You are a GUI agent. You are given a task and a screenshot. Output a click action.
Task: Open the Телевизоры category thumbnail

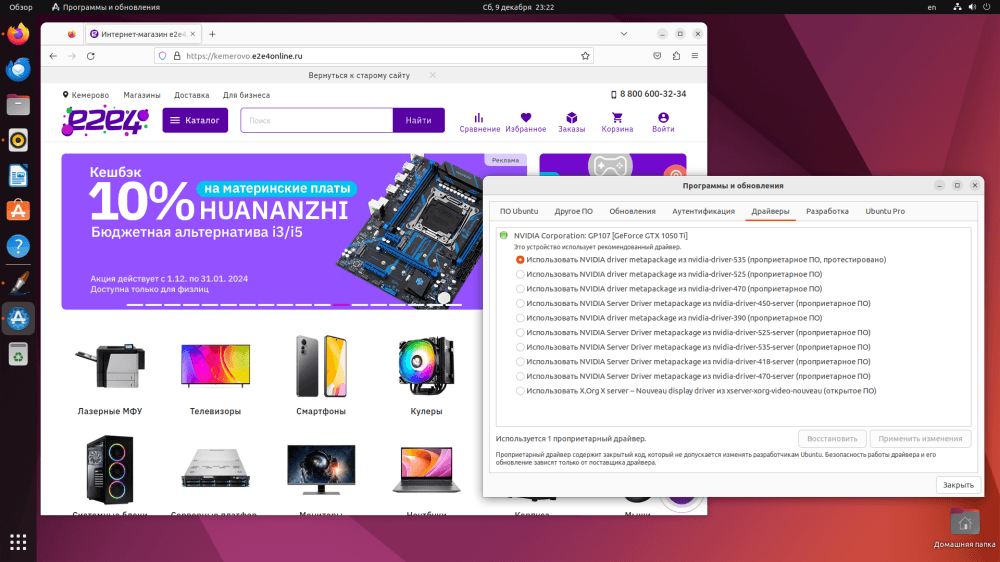click(215, 366)
